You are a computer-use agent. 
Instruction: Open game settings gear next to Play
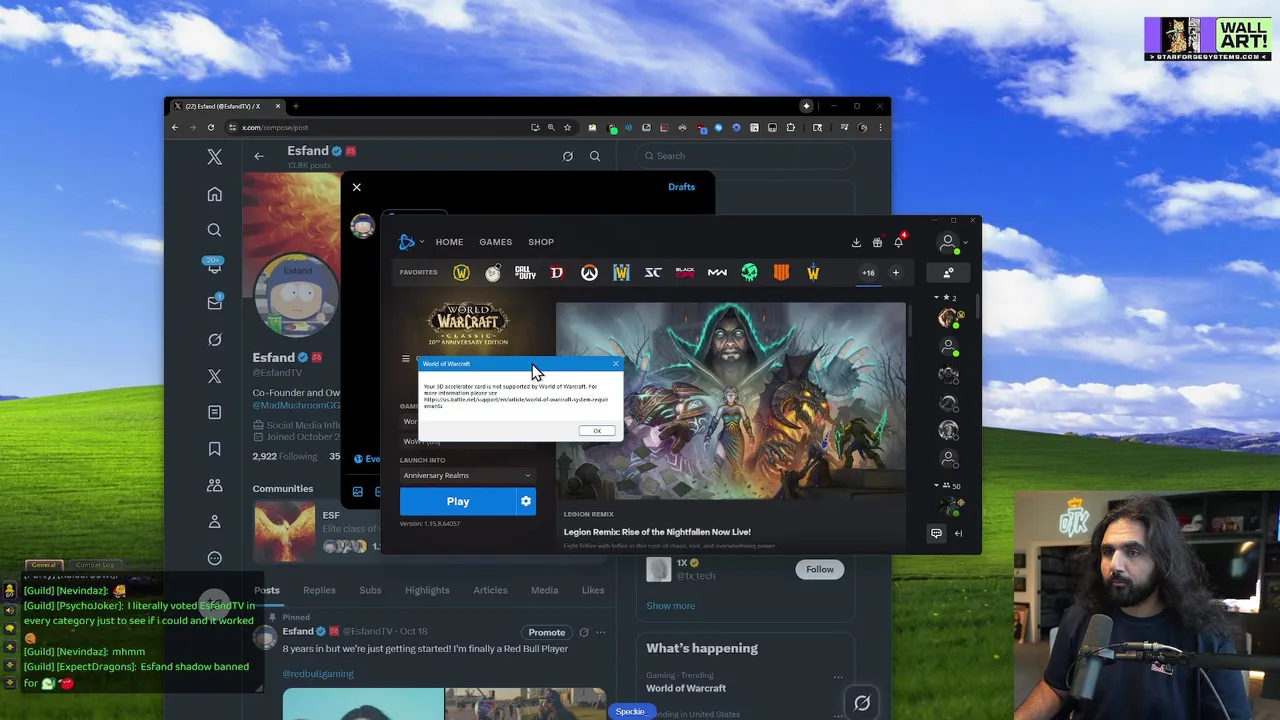tap(526, 501)
